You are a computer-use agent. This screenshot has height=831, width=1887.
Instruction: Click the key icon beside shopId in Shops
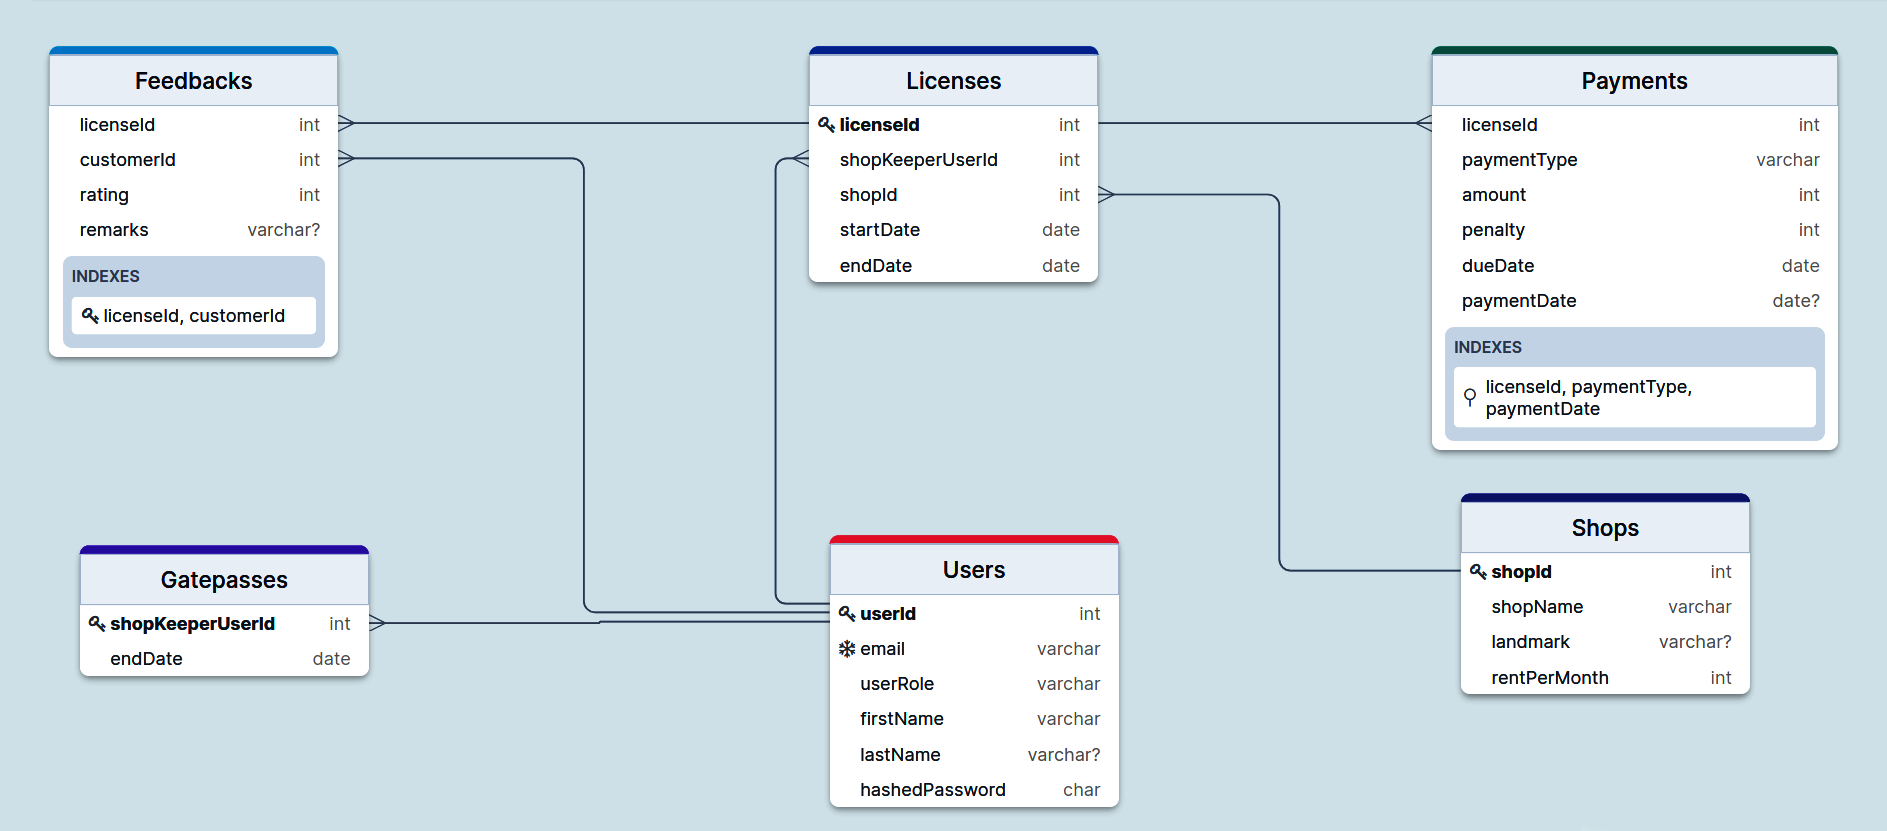(x=1478, y=572)
